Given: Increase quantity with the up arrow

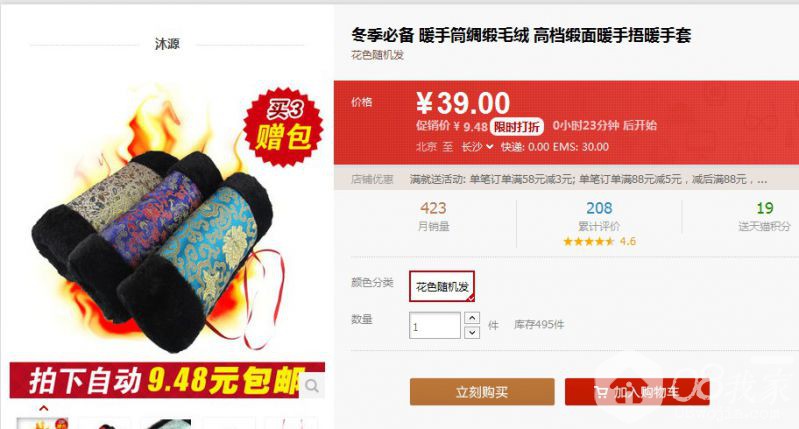Looking at the screenshot, I should click(x=472, y=318).
